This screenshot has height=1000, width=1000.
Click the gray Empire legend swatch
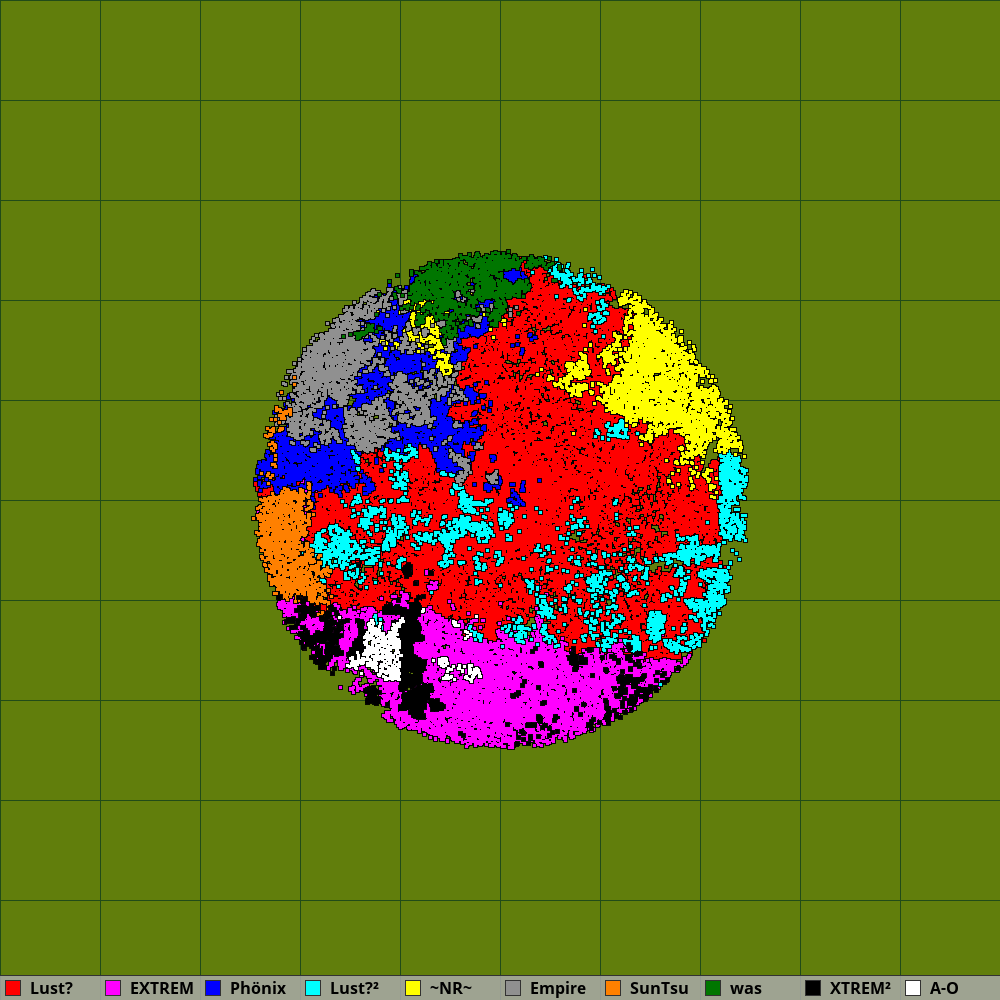coord(513,988)
